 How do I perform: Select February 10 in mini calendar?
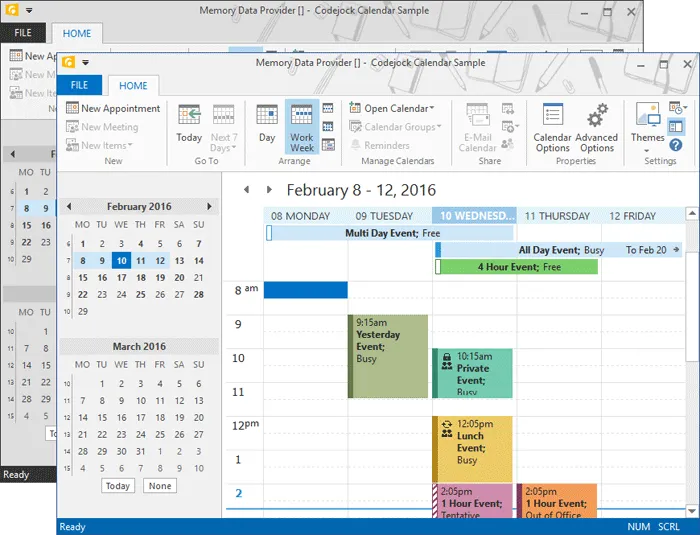click(121, 260)
